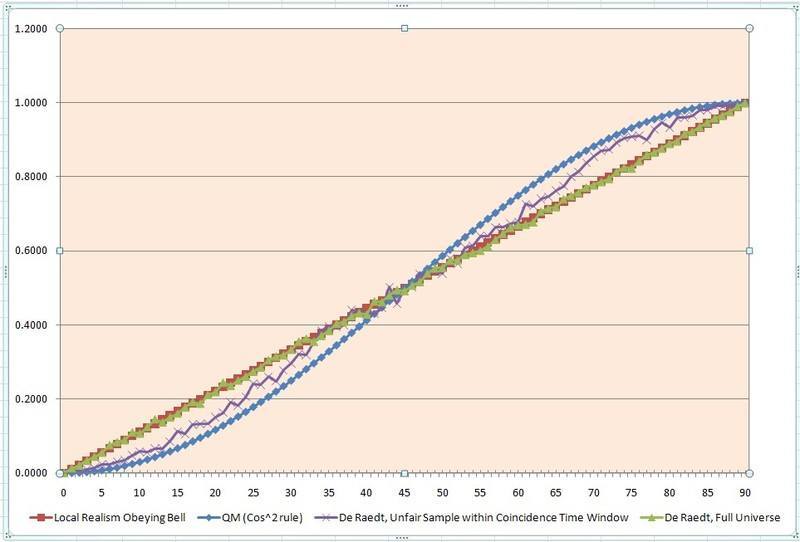Click the bottom-center square plot area handle
This screenshot has width=800, height=542.
click(x=405, y=473)
